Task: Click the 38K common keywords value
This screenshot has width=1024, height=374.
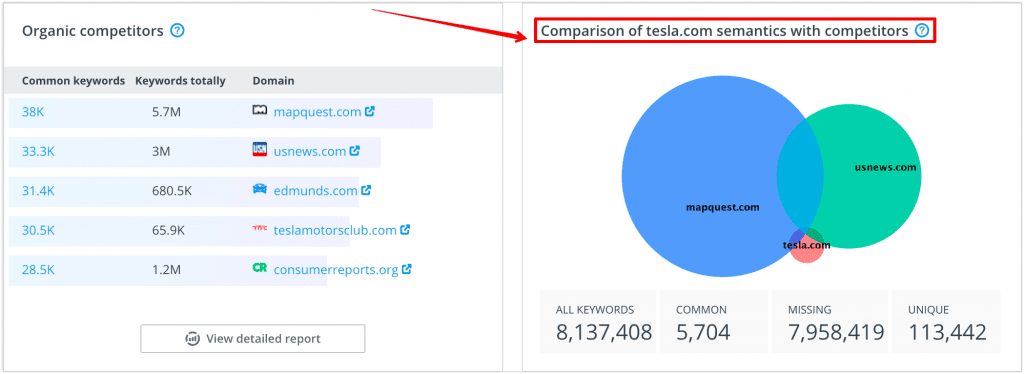Action: coord(33,112)
